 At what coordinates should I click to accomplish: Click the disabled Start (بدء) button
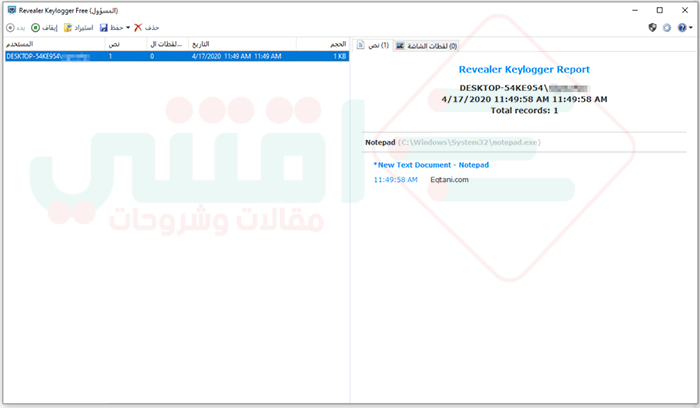pyautogui.click(x=15, y=28)
